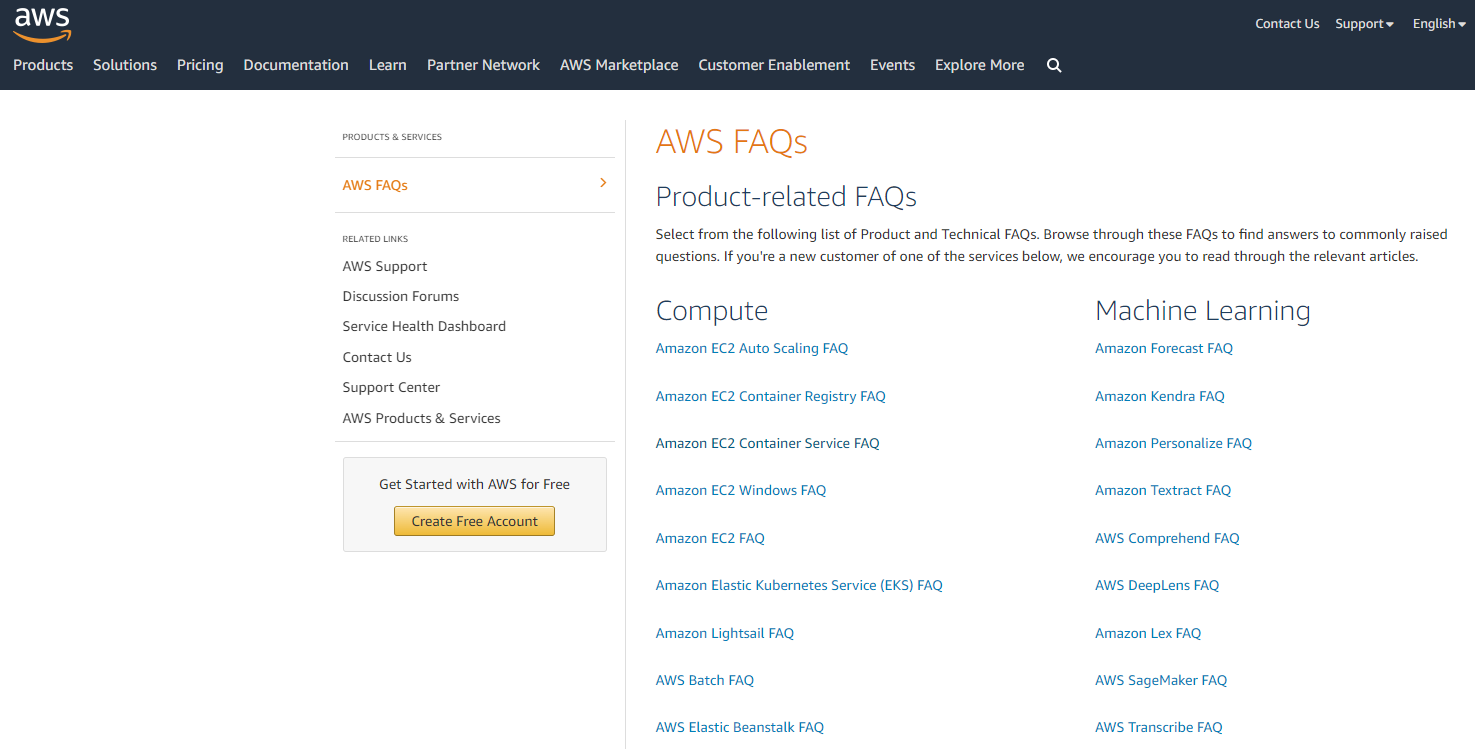
Task: Open the Amazon EC2 FAQ link
Action: [710, 538]
